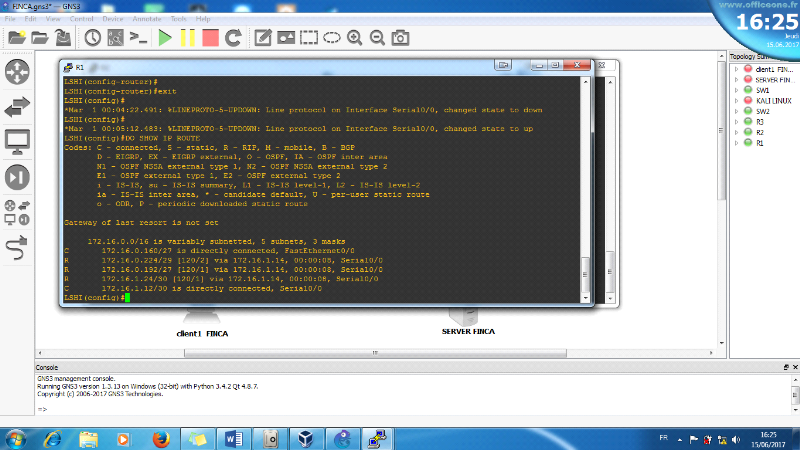Open the Edit menu
Screen dimensions: 800x450
(30, 19)
